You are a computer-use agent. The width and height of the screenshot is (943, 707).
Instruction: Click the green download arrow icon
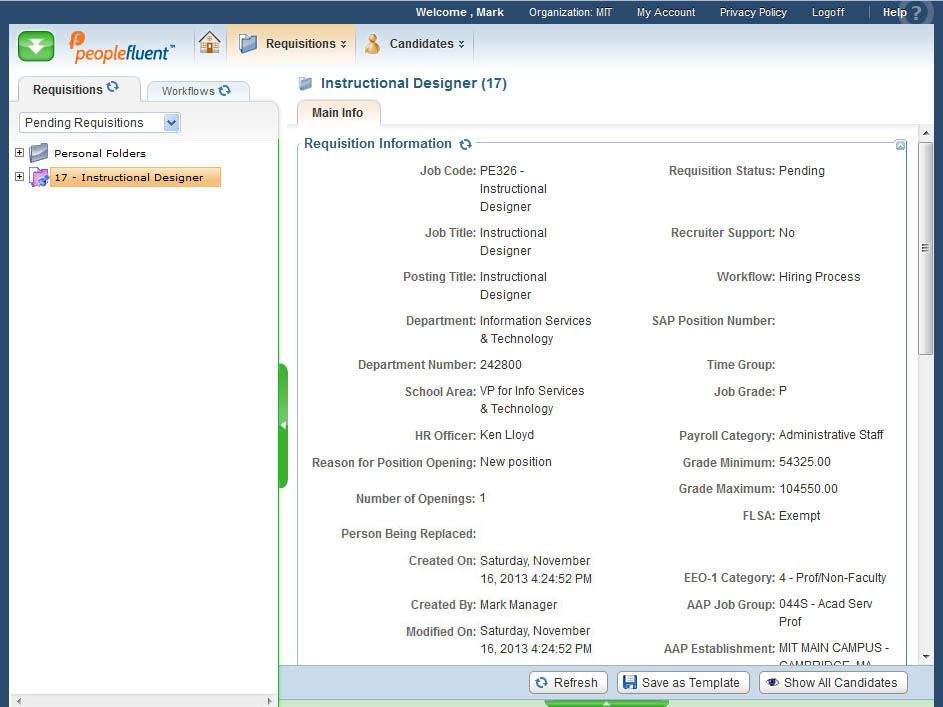point(36,45)
